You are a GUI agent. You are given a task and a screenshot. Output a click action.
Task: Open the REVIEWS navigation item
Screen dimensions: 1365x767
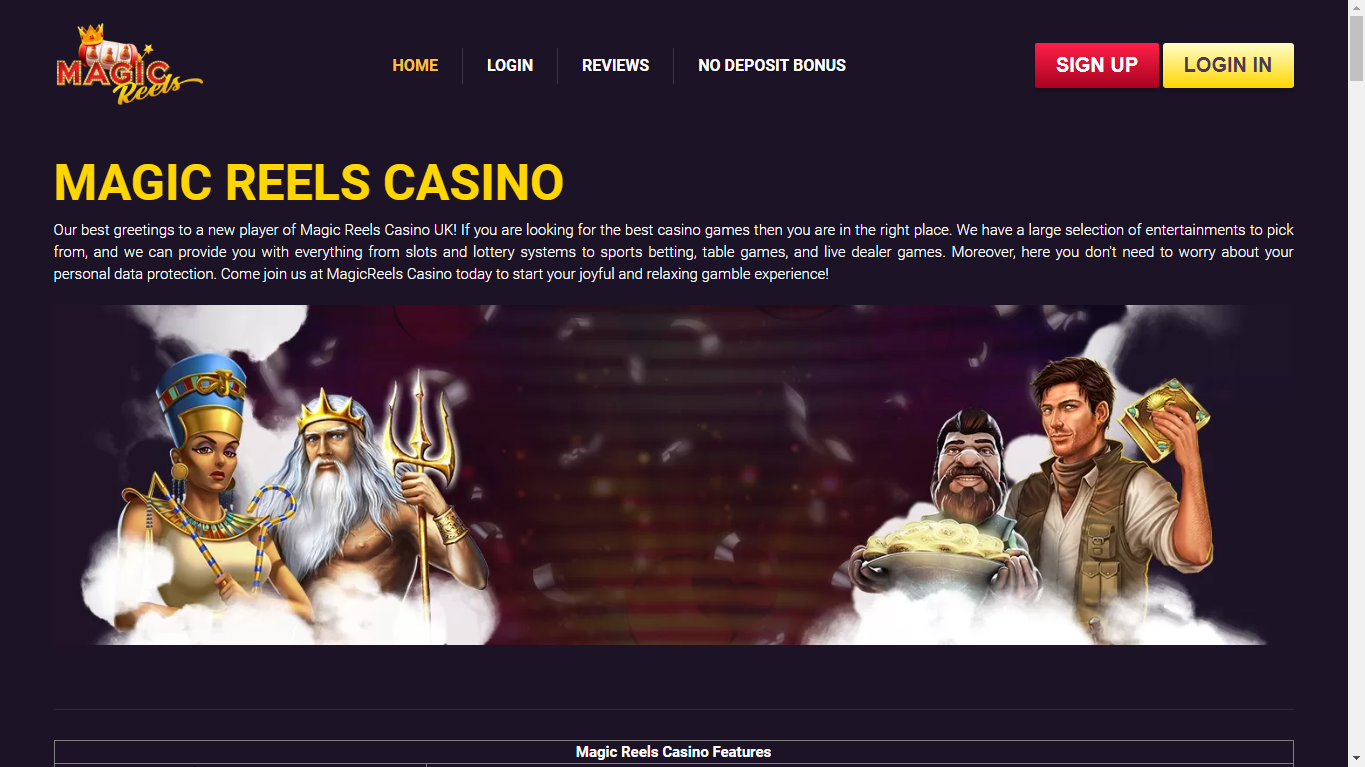615,65
